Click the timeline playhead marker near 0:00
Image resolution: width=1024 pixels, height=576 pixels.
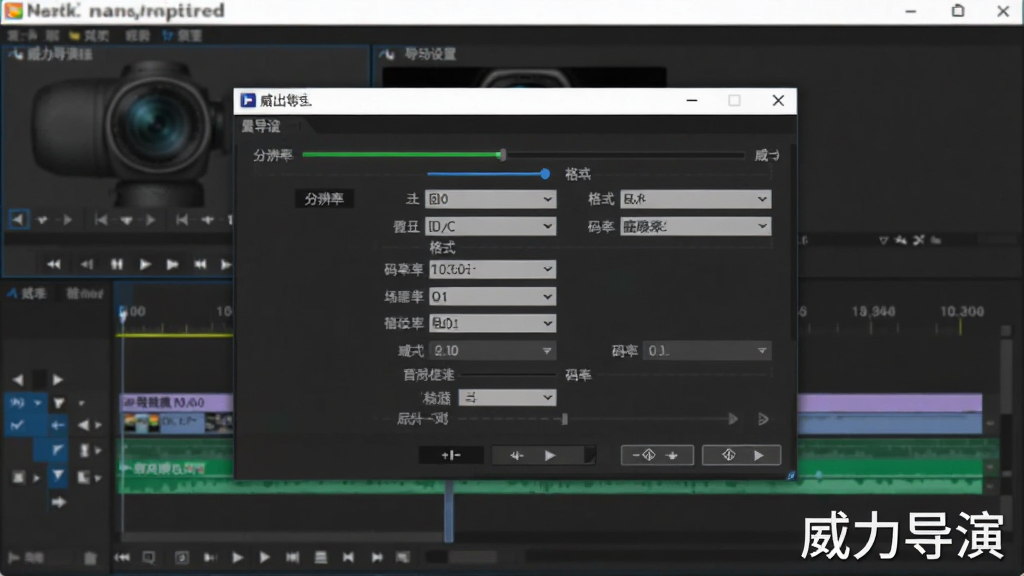(123, 315)
